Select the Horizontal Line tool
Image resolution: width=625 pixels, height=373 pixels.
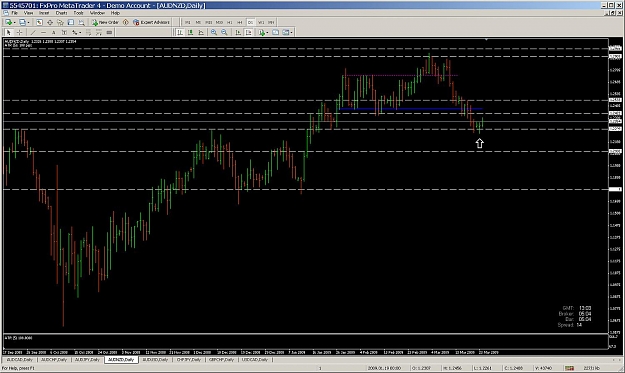point(43,32)
